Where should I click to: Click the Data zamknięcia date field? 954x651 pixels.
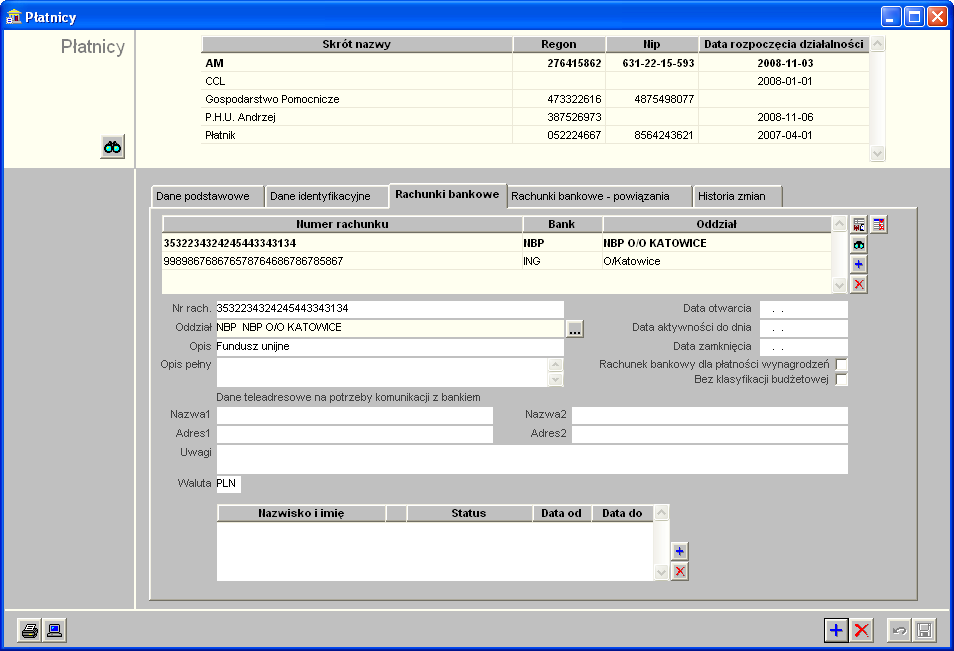(804, 347)
